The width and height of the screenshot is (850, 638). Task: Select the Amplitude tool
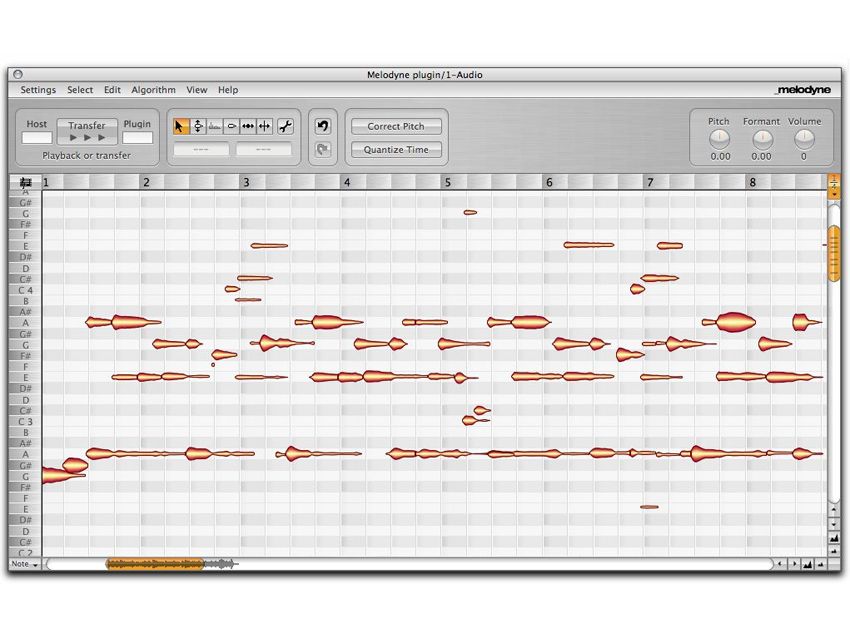(248, 126)
